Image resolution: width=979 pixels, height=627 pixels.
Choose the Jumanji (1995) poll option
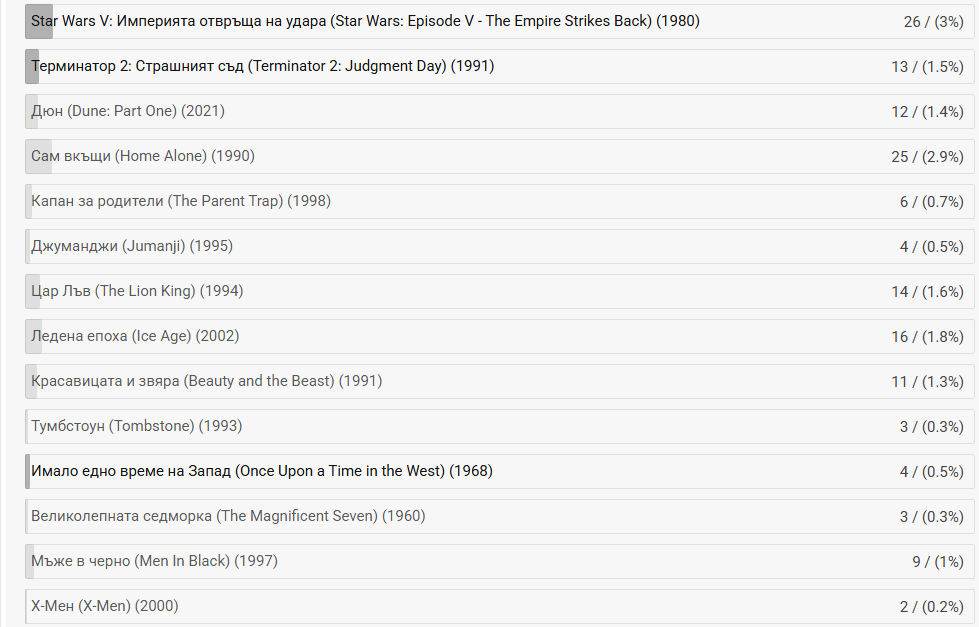pyautogui.click(x=499, y=246)
